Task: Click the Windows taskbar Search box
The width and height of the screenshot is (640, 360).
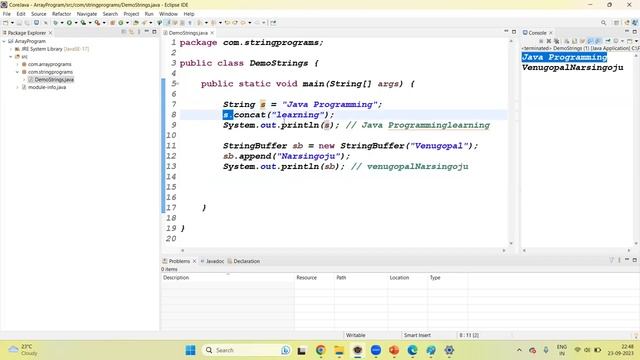Action: click(x=246, y=350)
